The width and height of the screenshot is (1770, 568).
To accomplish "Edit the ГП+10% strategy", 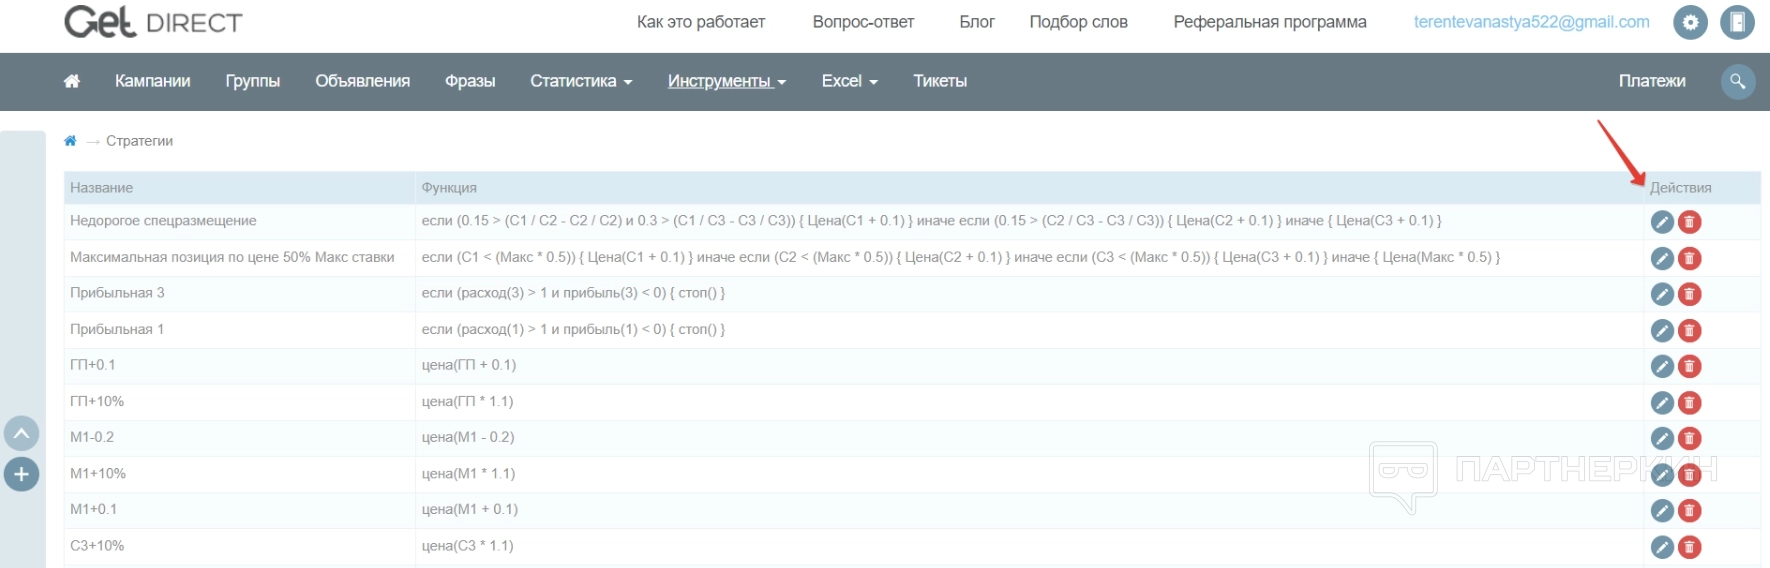I will (1662, 403).
